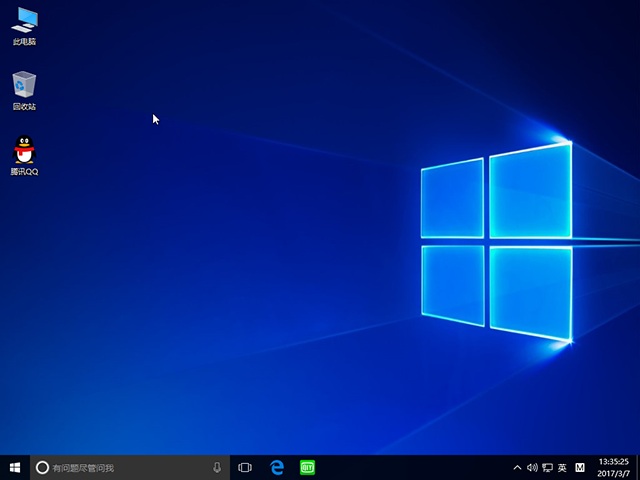This screenshot has height=480, width=640.
Task: Activate the Cortana microphone icon
Action: point(217,467)
